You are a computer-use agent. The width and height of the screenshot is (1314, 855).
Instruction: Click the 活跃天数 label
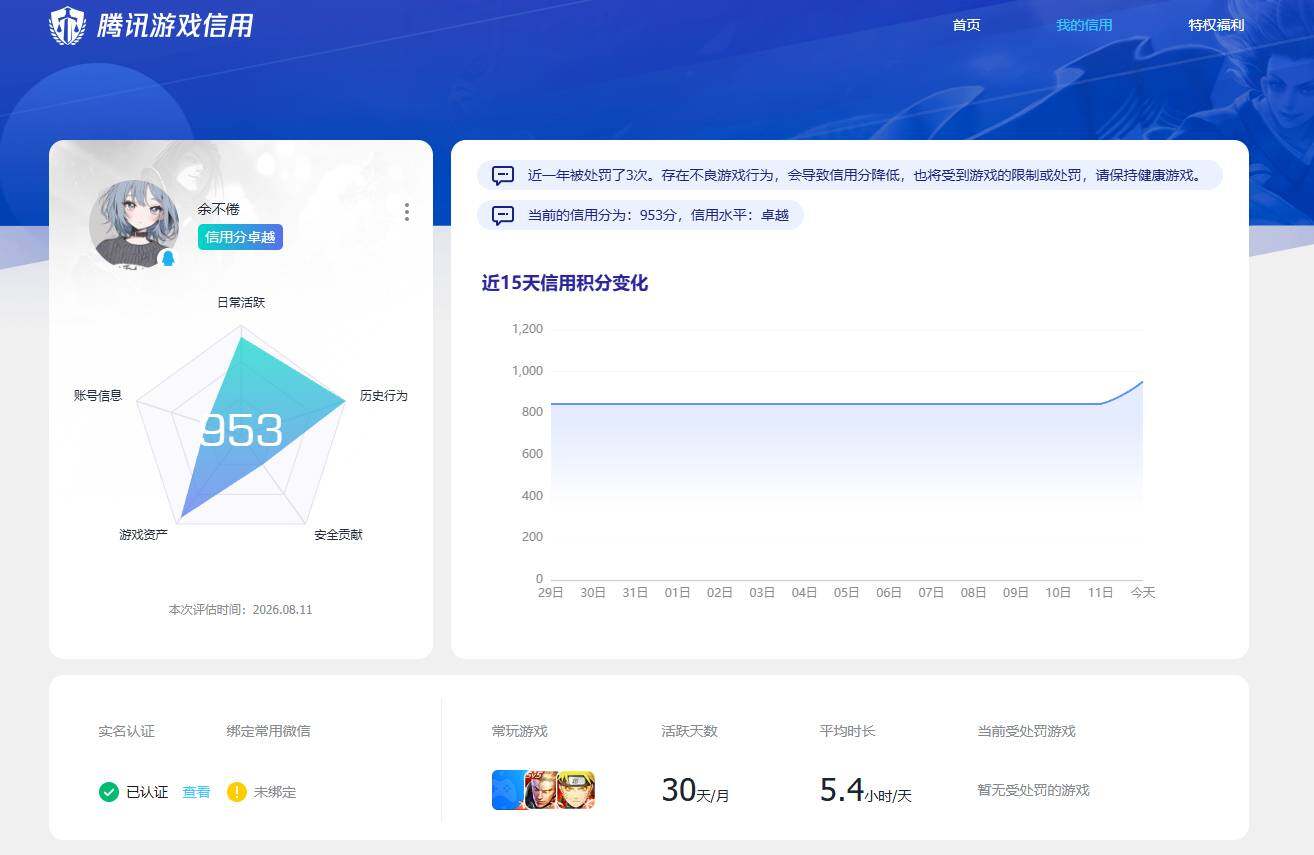click(689, 731)
